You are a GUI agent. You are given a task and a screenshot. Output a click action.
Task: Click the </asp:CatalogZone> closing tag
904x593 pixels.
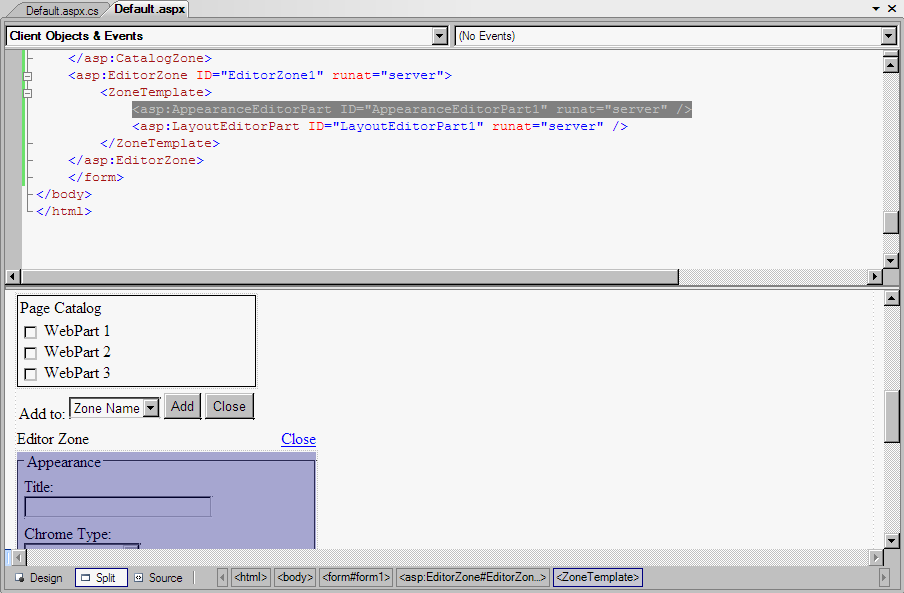[x=140, y=58]
